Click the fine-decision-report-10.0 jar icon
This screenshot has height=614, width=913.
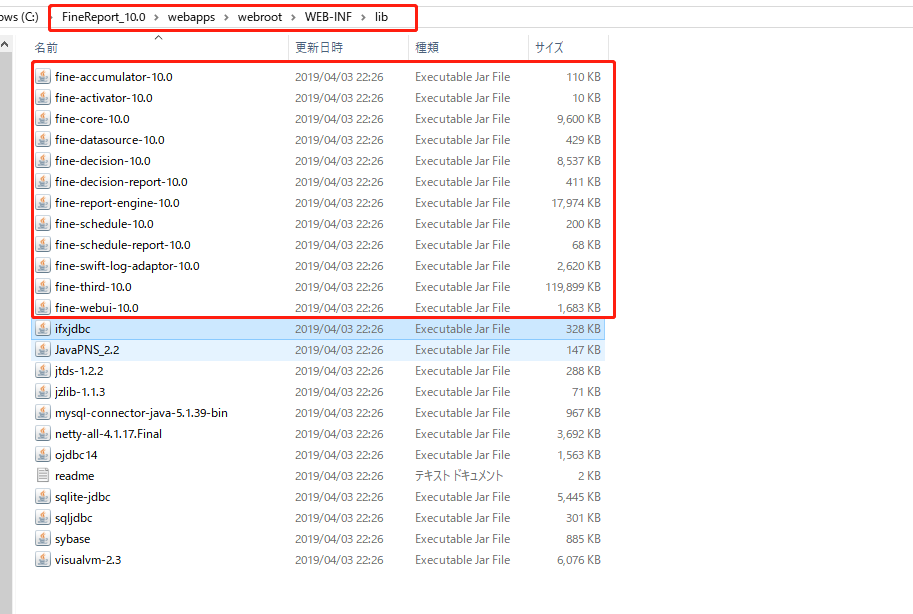pos(43,181)
